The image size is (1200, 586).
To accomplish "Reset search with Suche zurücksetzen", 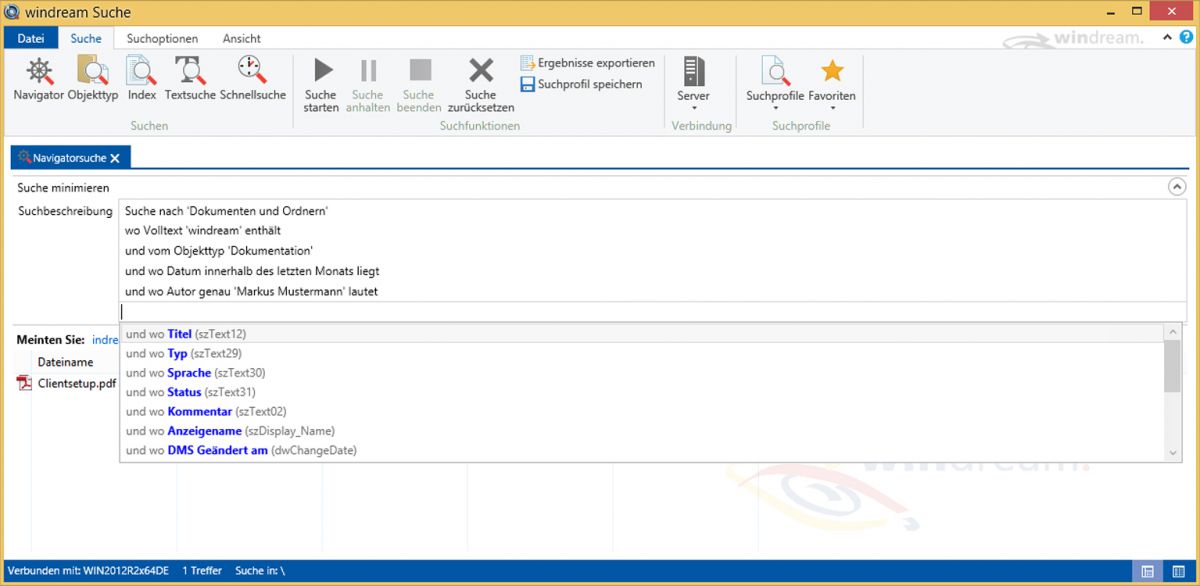I will point(481,84).
